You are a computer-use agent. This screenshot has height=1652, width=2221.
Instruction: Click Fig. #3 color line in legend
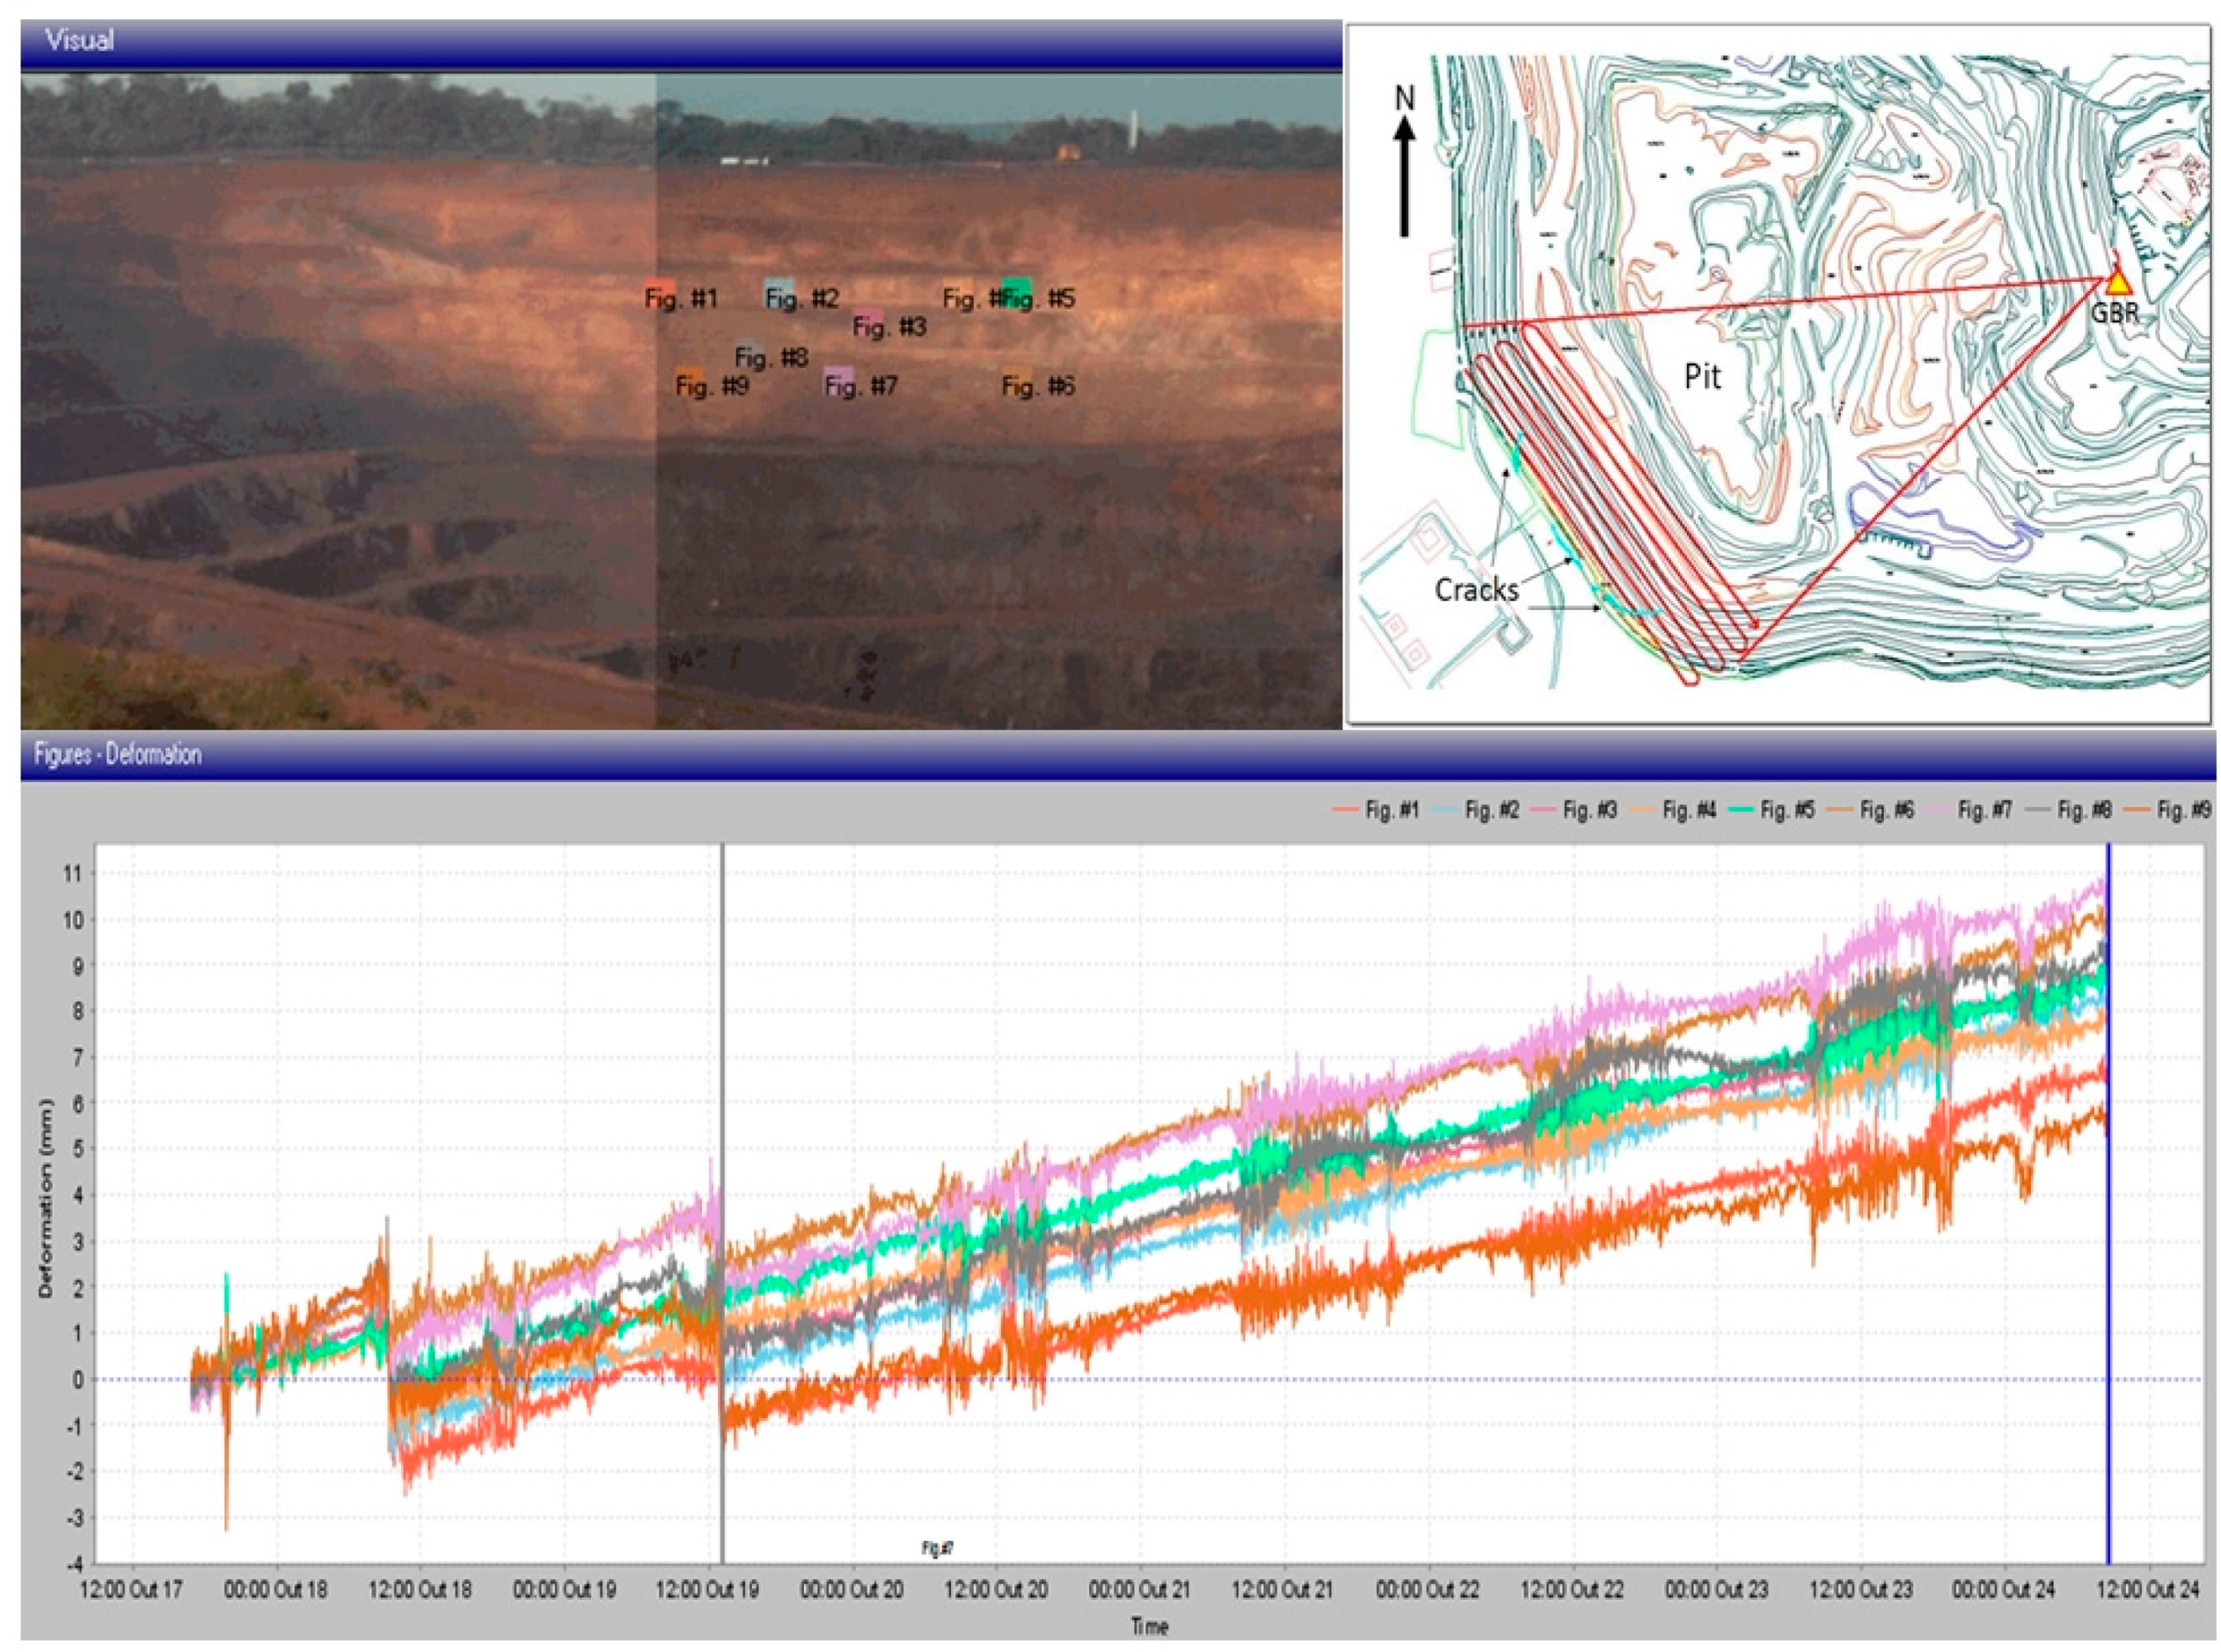coord(1544,811)
